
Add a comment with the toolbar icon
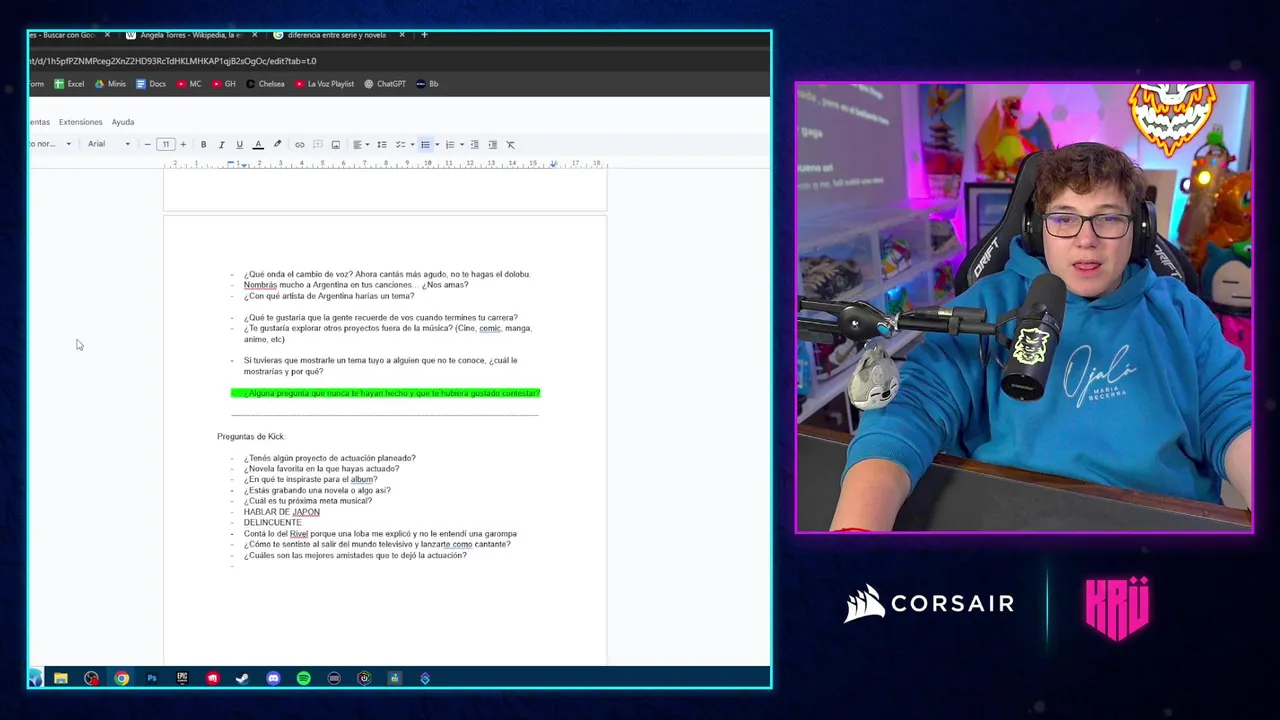317,144
